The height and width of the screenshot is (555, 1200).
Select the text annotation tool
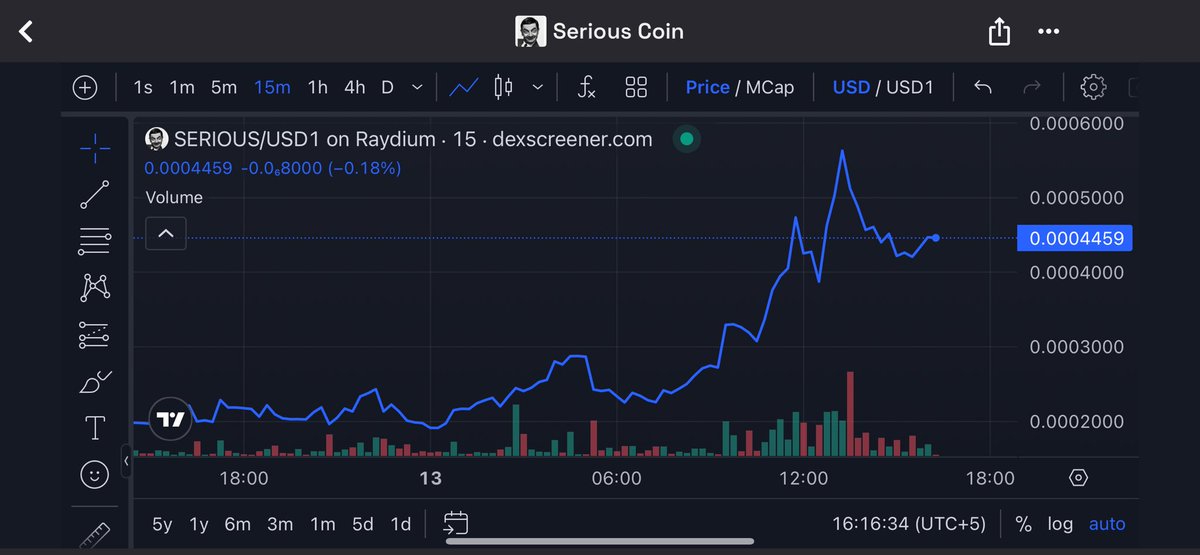coord(95,429)
